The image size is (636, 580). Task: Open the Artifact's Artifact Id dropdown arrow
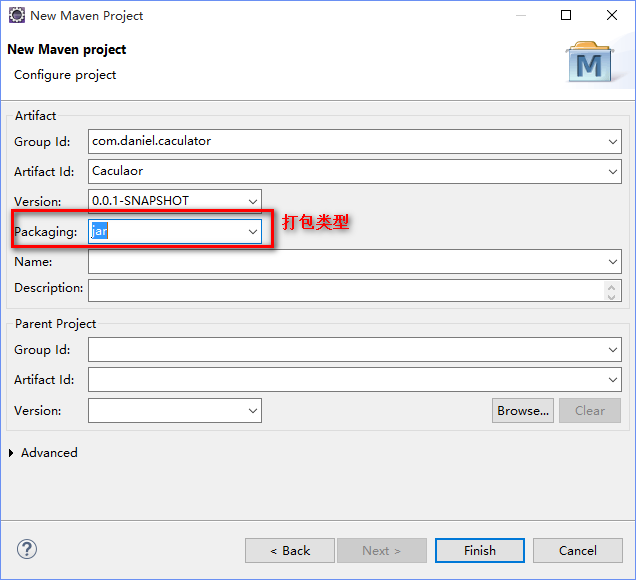tap(612, 172)
